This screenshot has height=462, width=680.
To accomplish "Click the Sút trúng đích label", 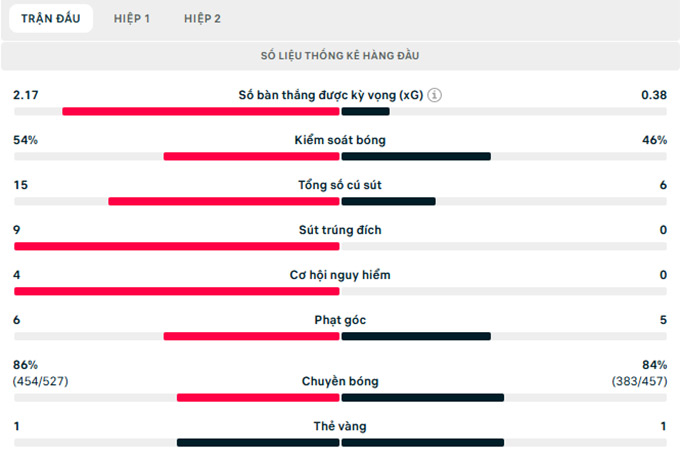I will [340, 230].
